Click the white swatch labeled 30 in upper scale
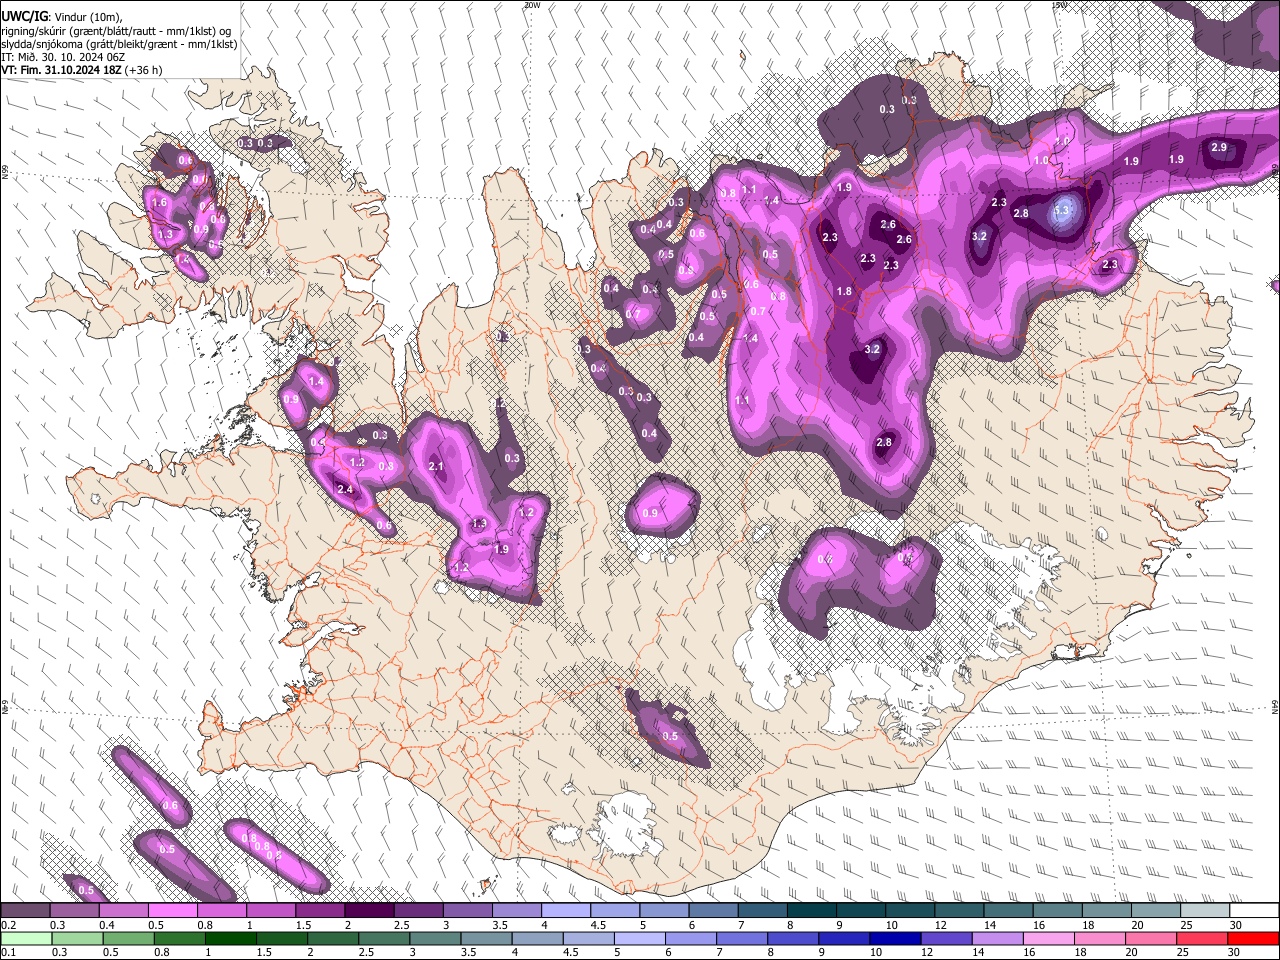The height and width of the screenshot is (960, 1280). 1255,911
